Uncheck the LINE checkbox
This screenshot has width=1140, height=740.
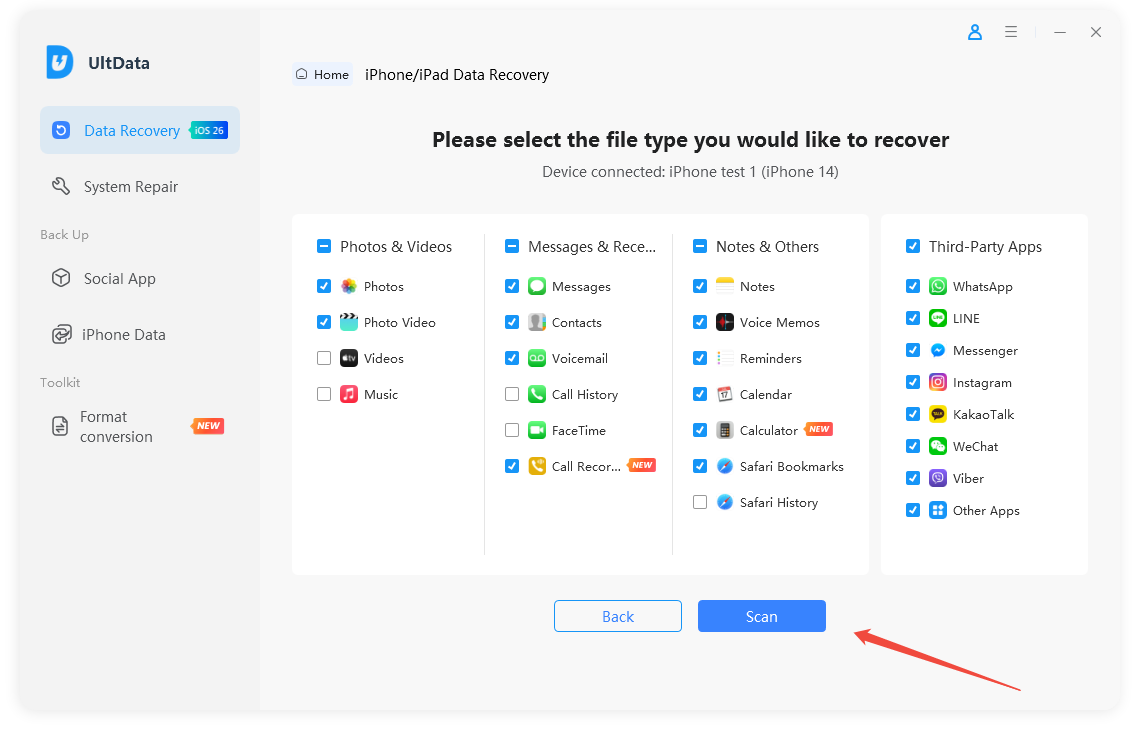click(x=913, y=318)
